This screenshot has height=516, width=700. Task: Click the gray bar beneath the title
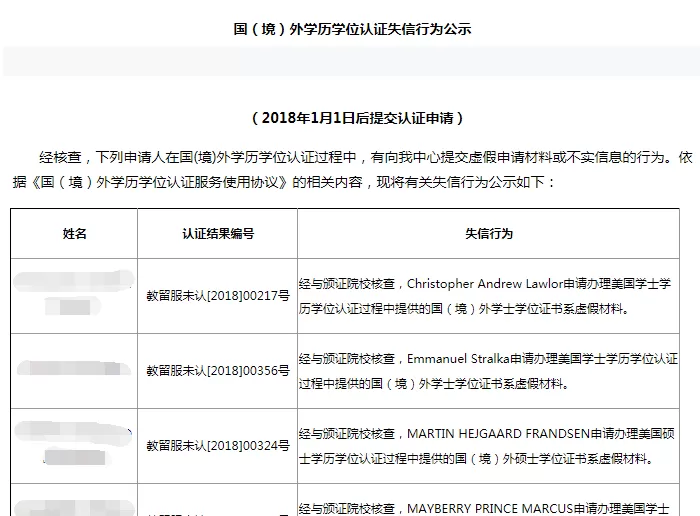pos(351,61)
